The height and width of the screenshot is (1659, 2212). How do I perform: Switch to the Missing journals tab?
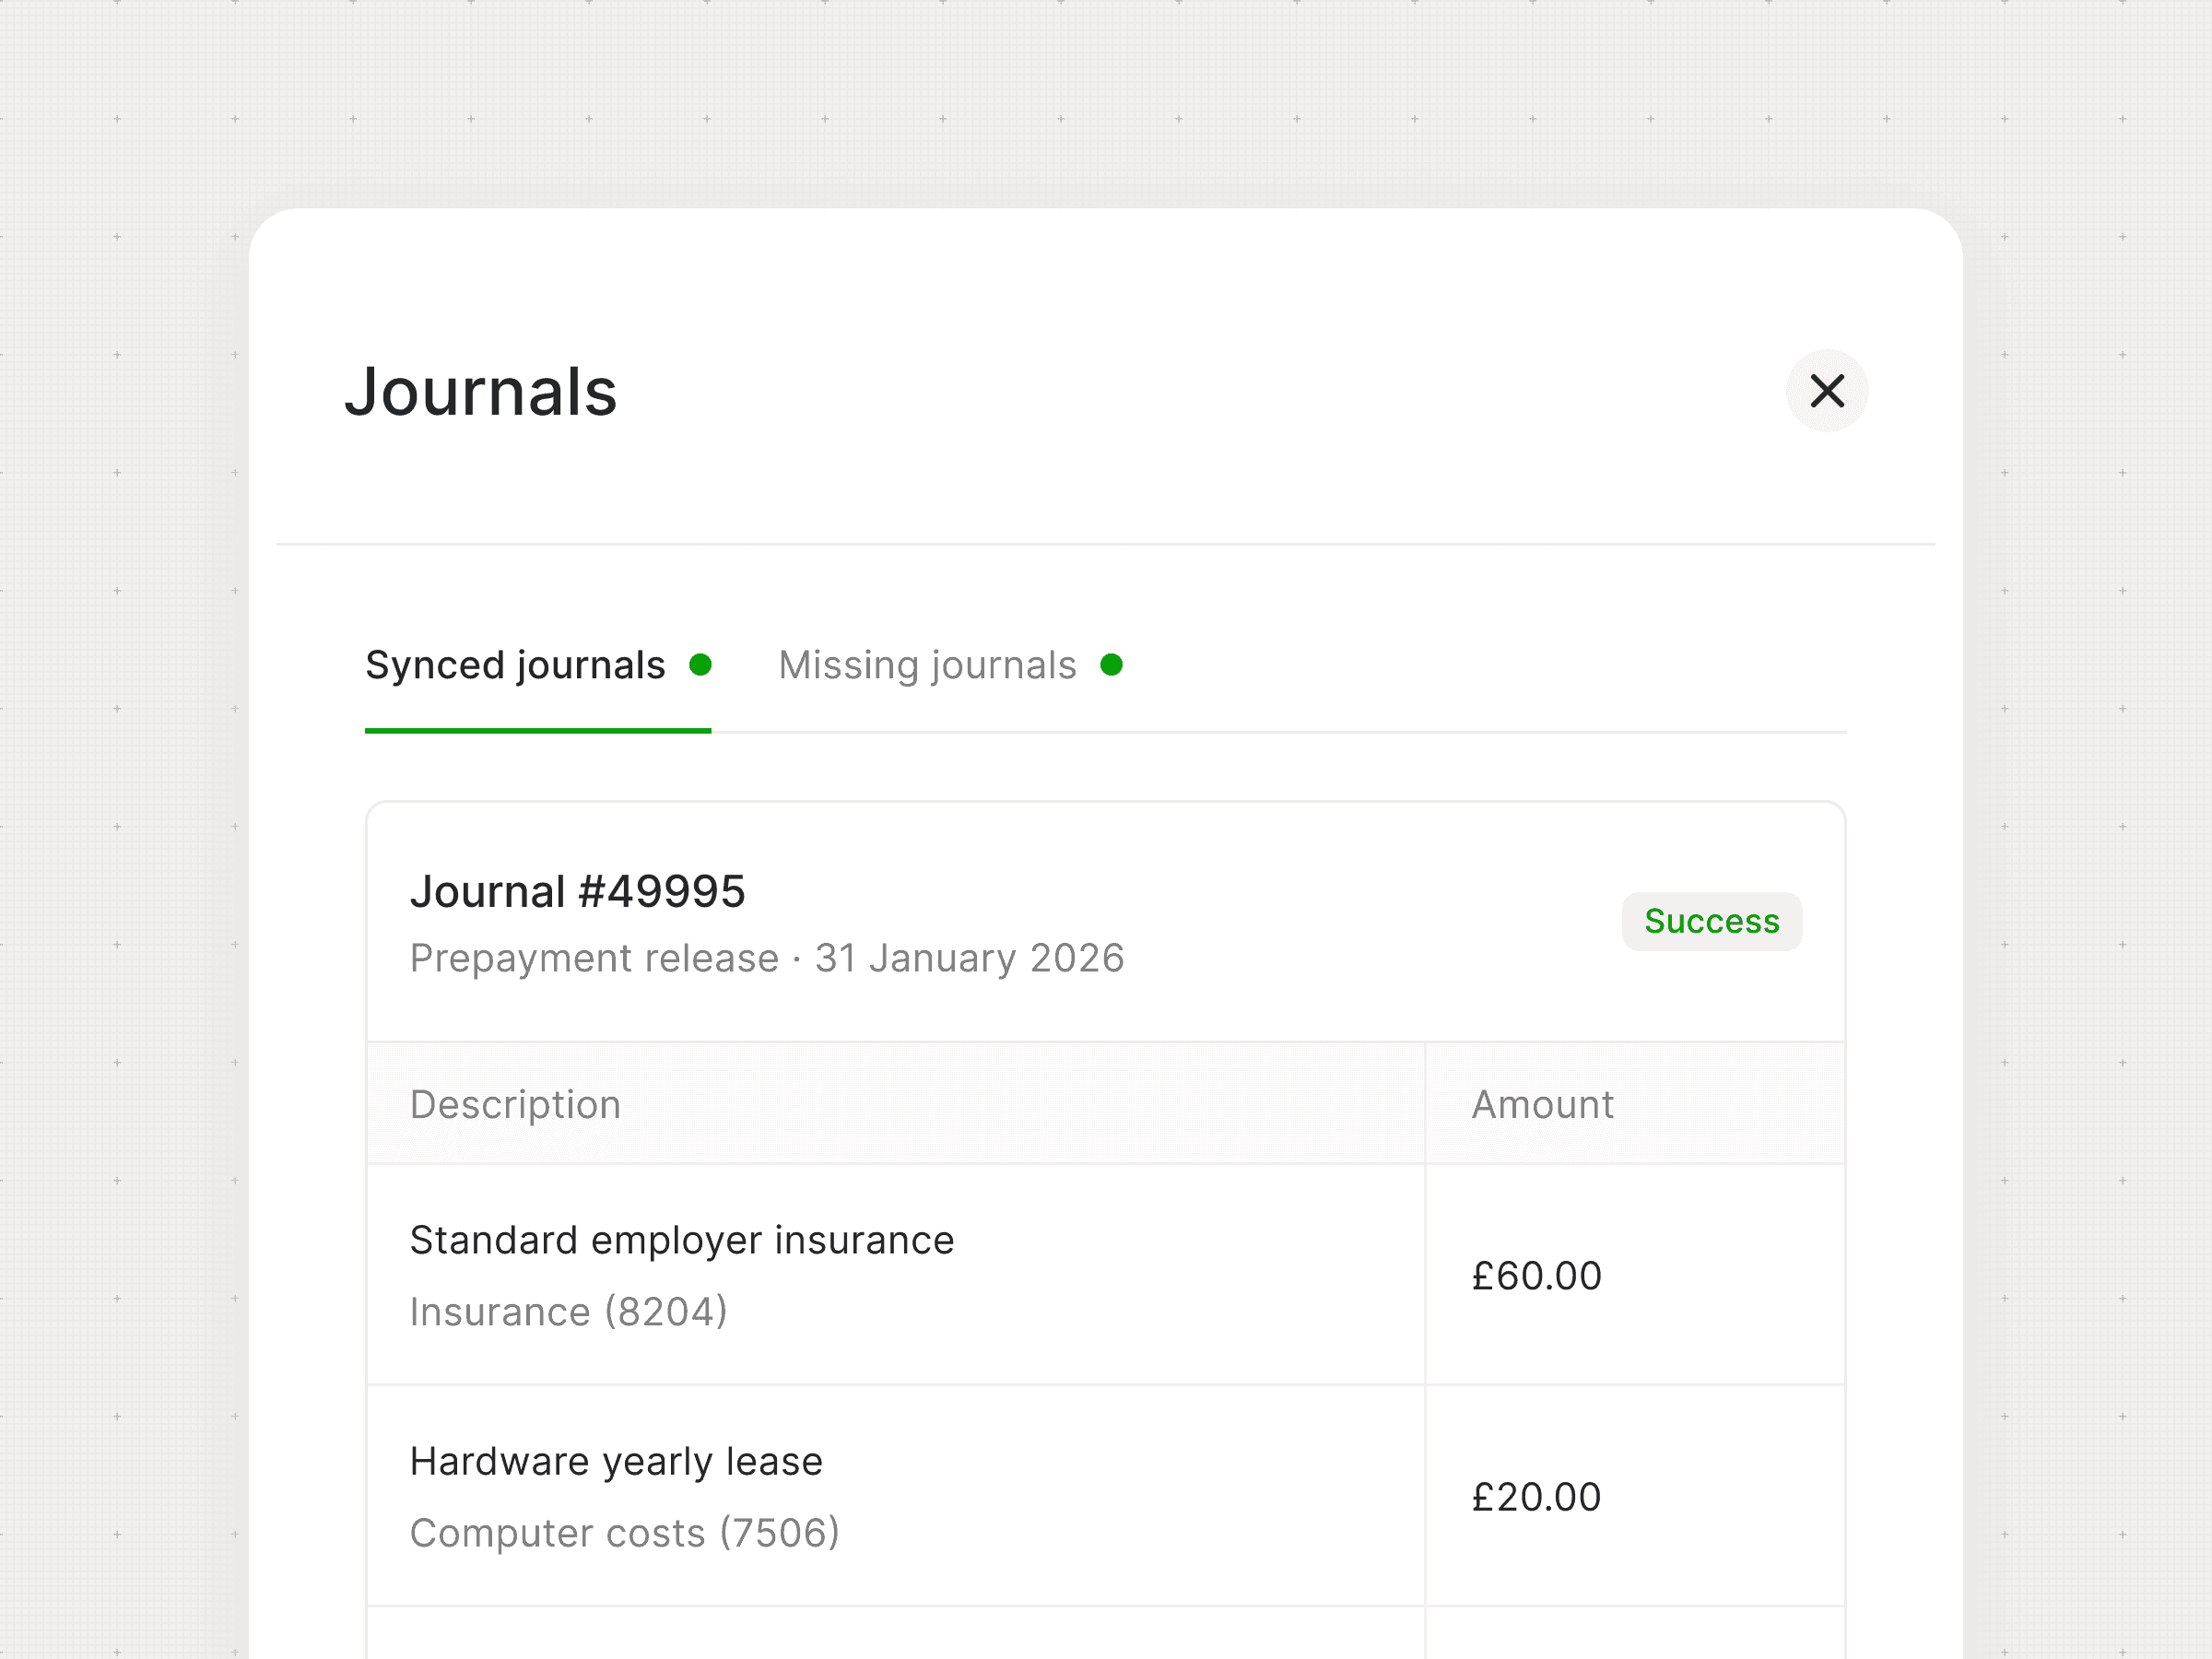(950, 666)
